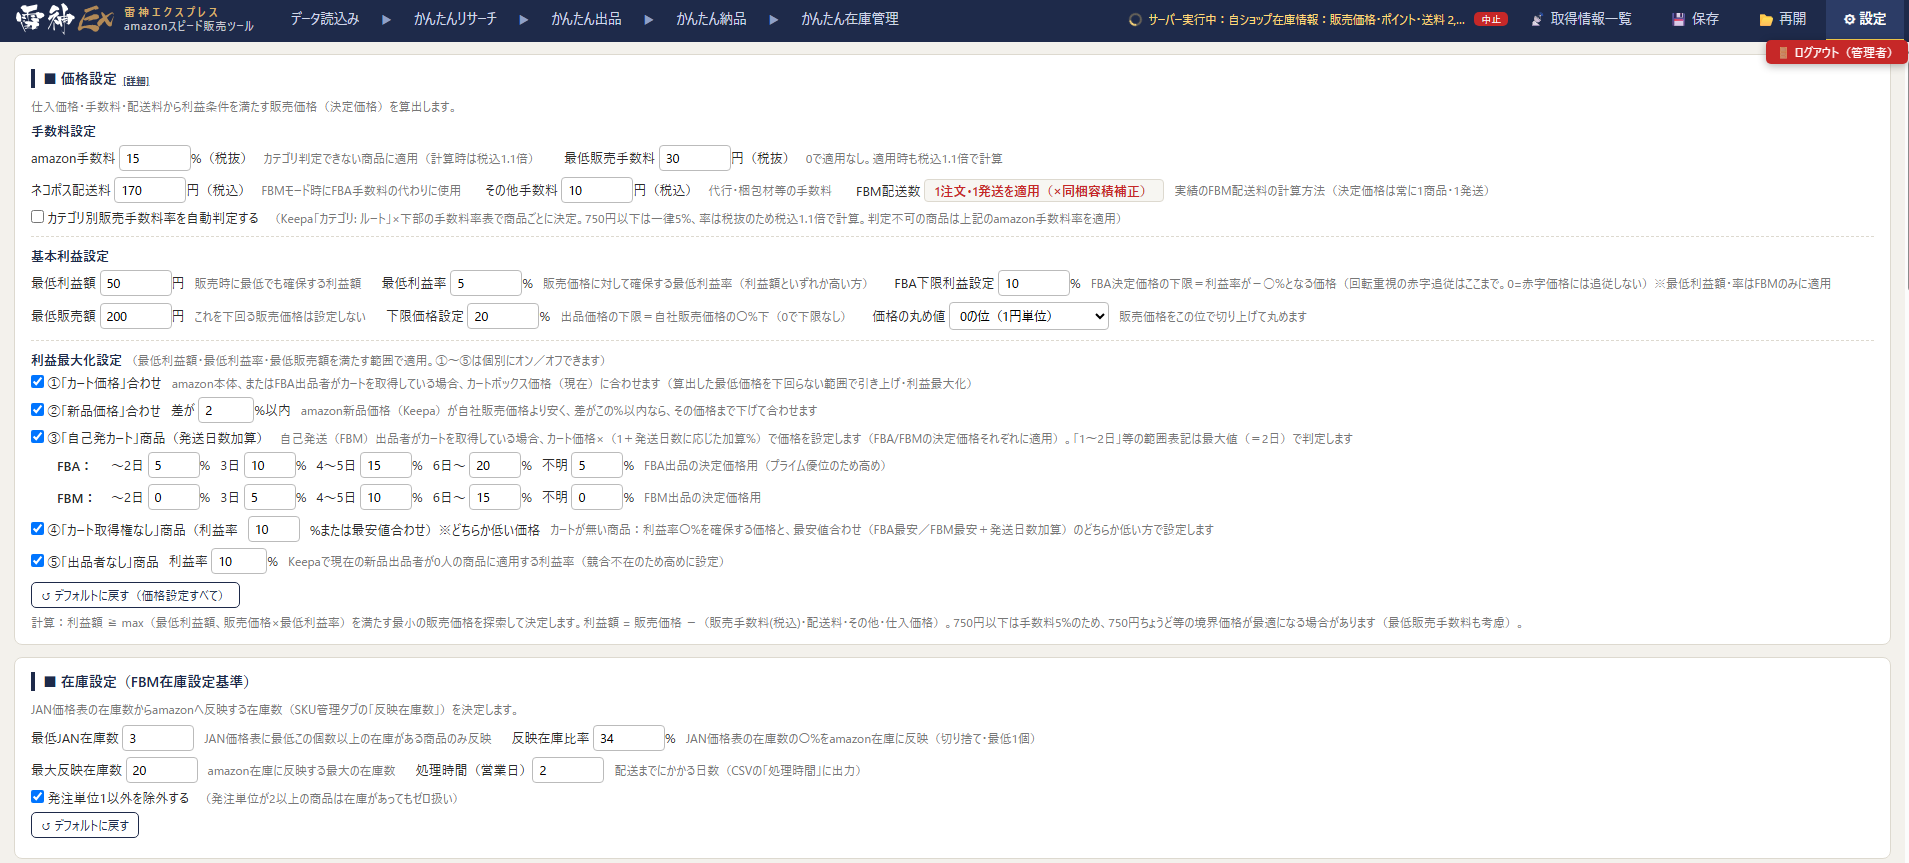Click デフォルトに戻す button in 在庫設定
Screen dimensions: 1909x863
[85, 825]
